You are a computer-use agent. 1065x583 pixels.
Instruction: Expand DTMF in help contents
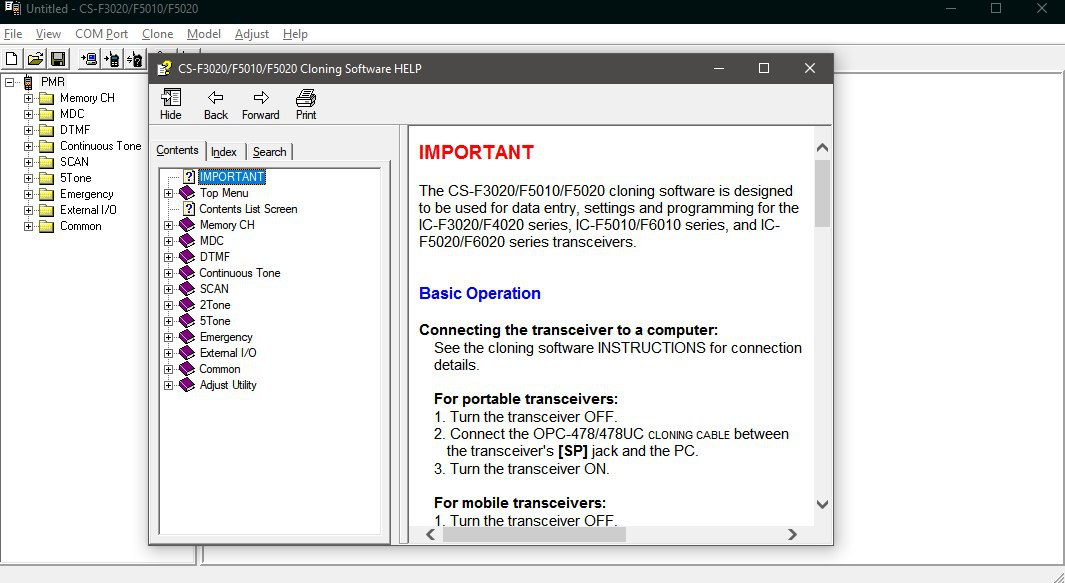tap(168, 258)
